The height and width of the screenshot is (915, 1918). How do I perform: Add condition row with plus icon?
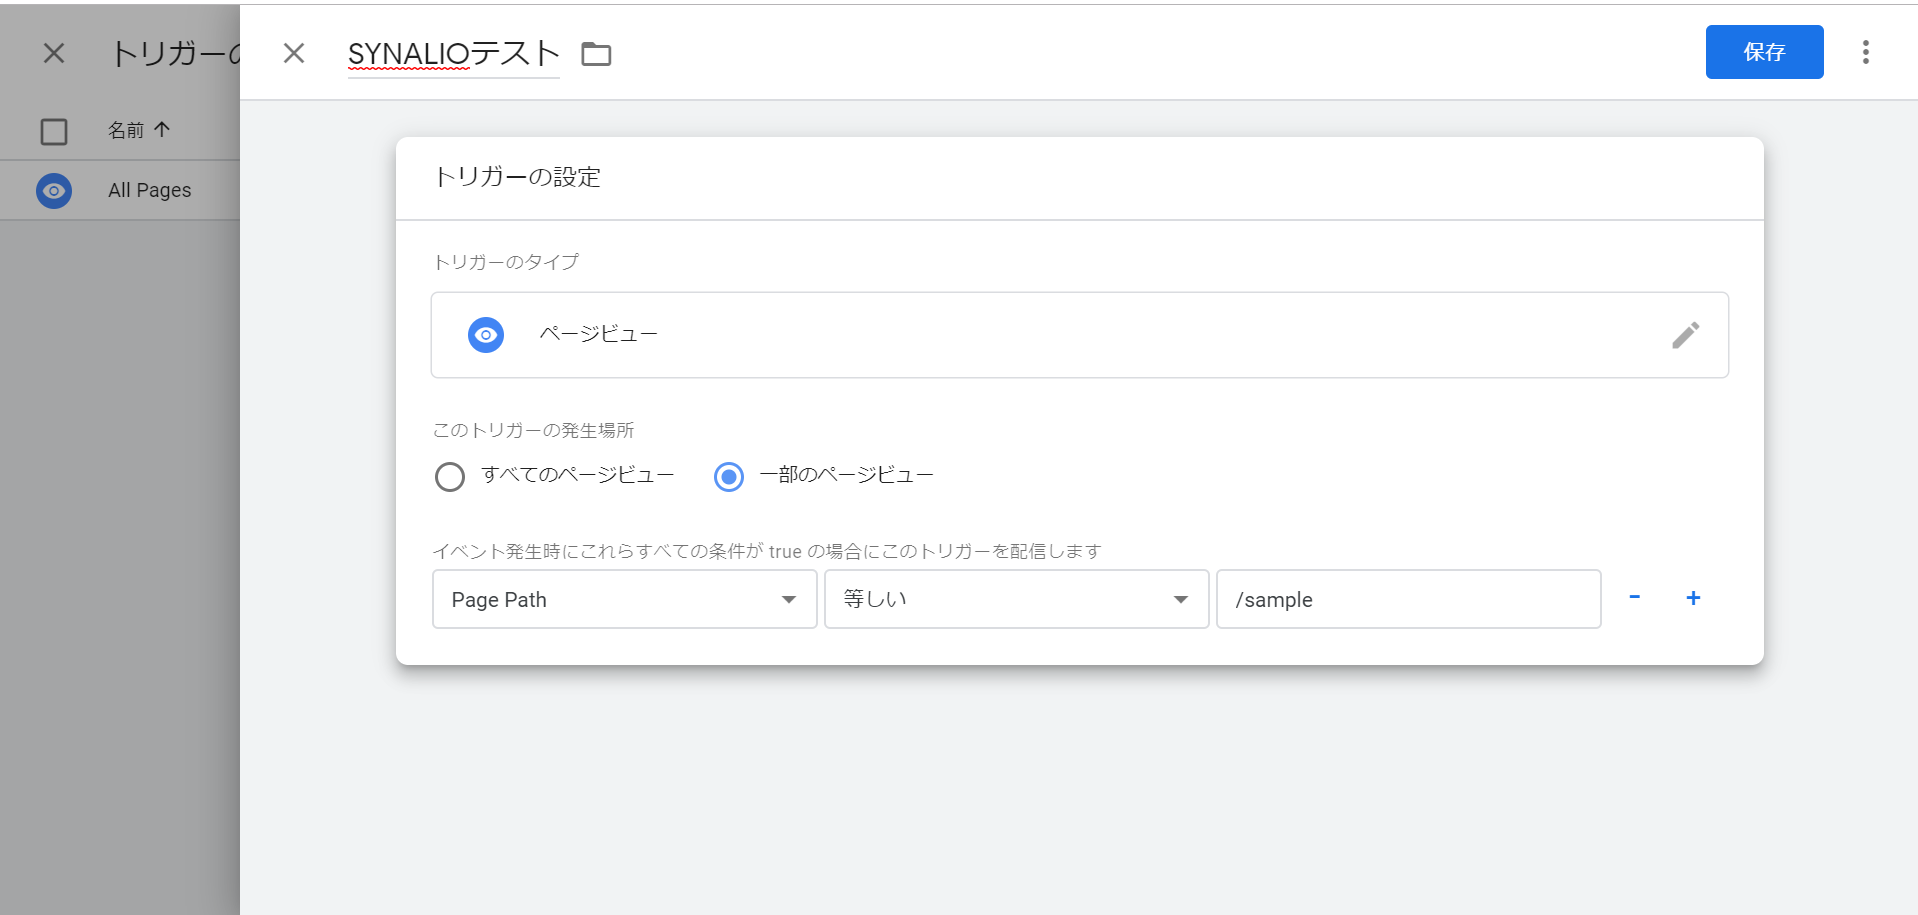coord(1693,598)
